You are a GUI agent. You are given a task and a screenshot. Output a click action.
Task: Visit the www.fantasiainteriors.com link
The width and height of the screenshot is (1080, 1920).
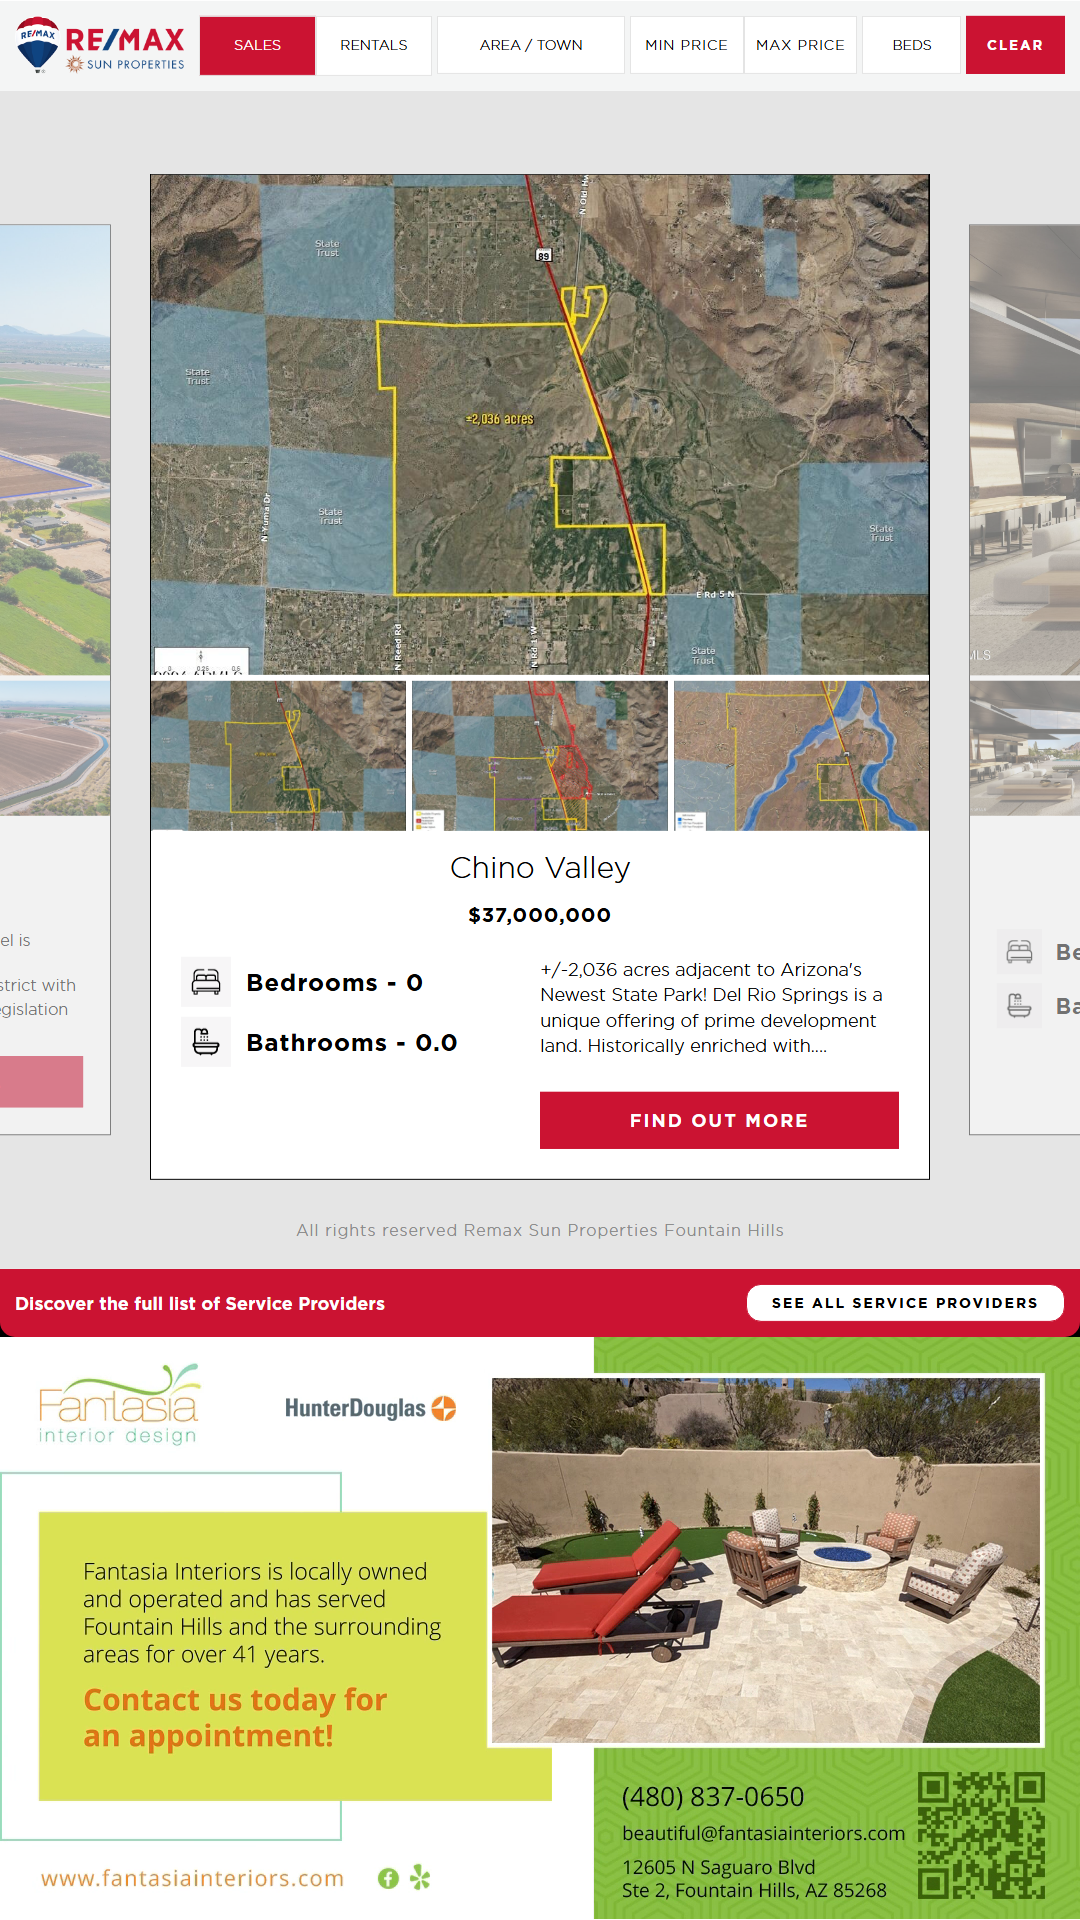192,1878
